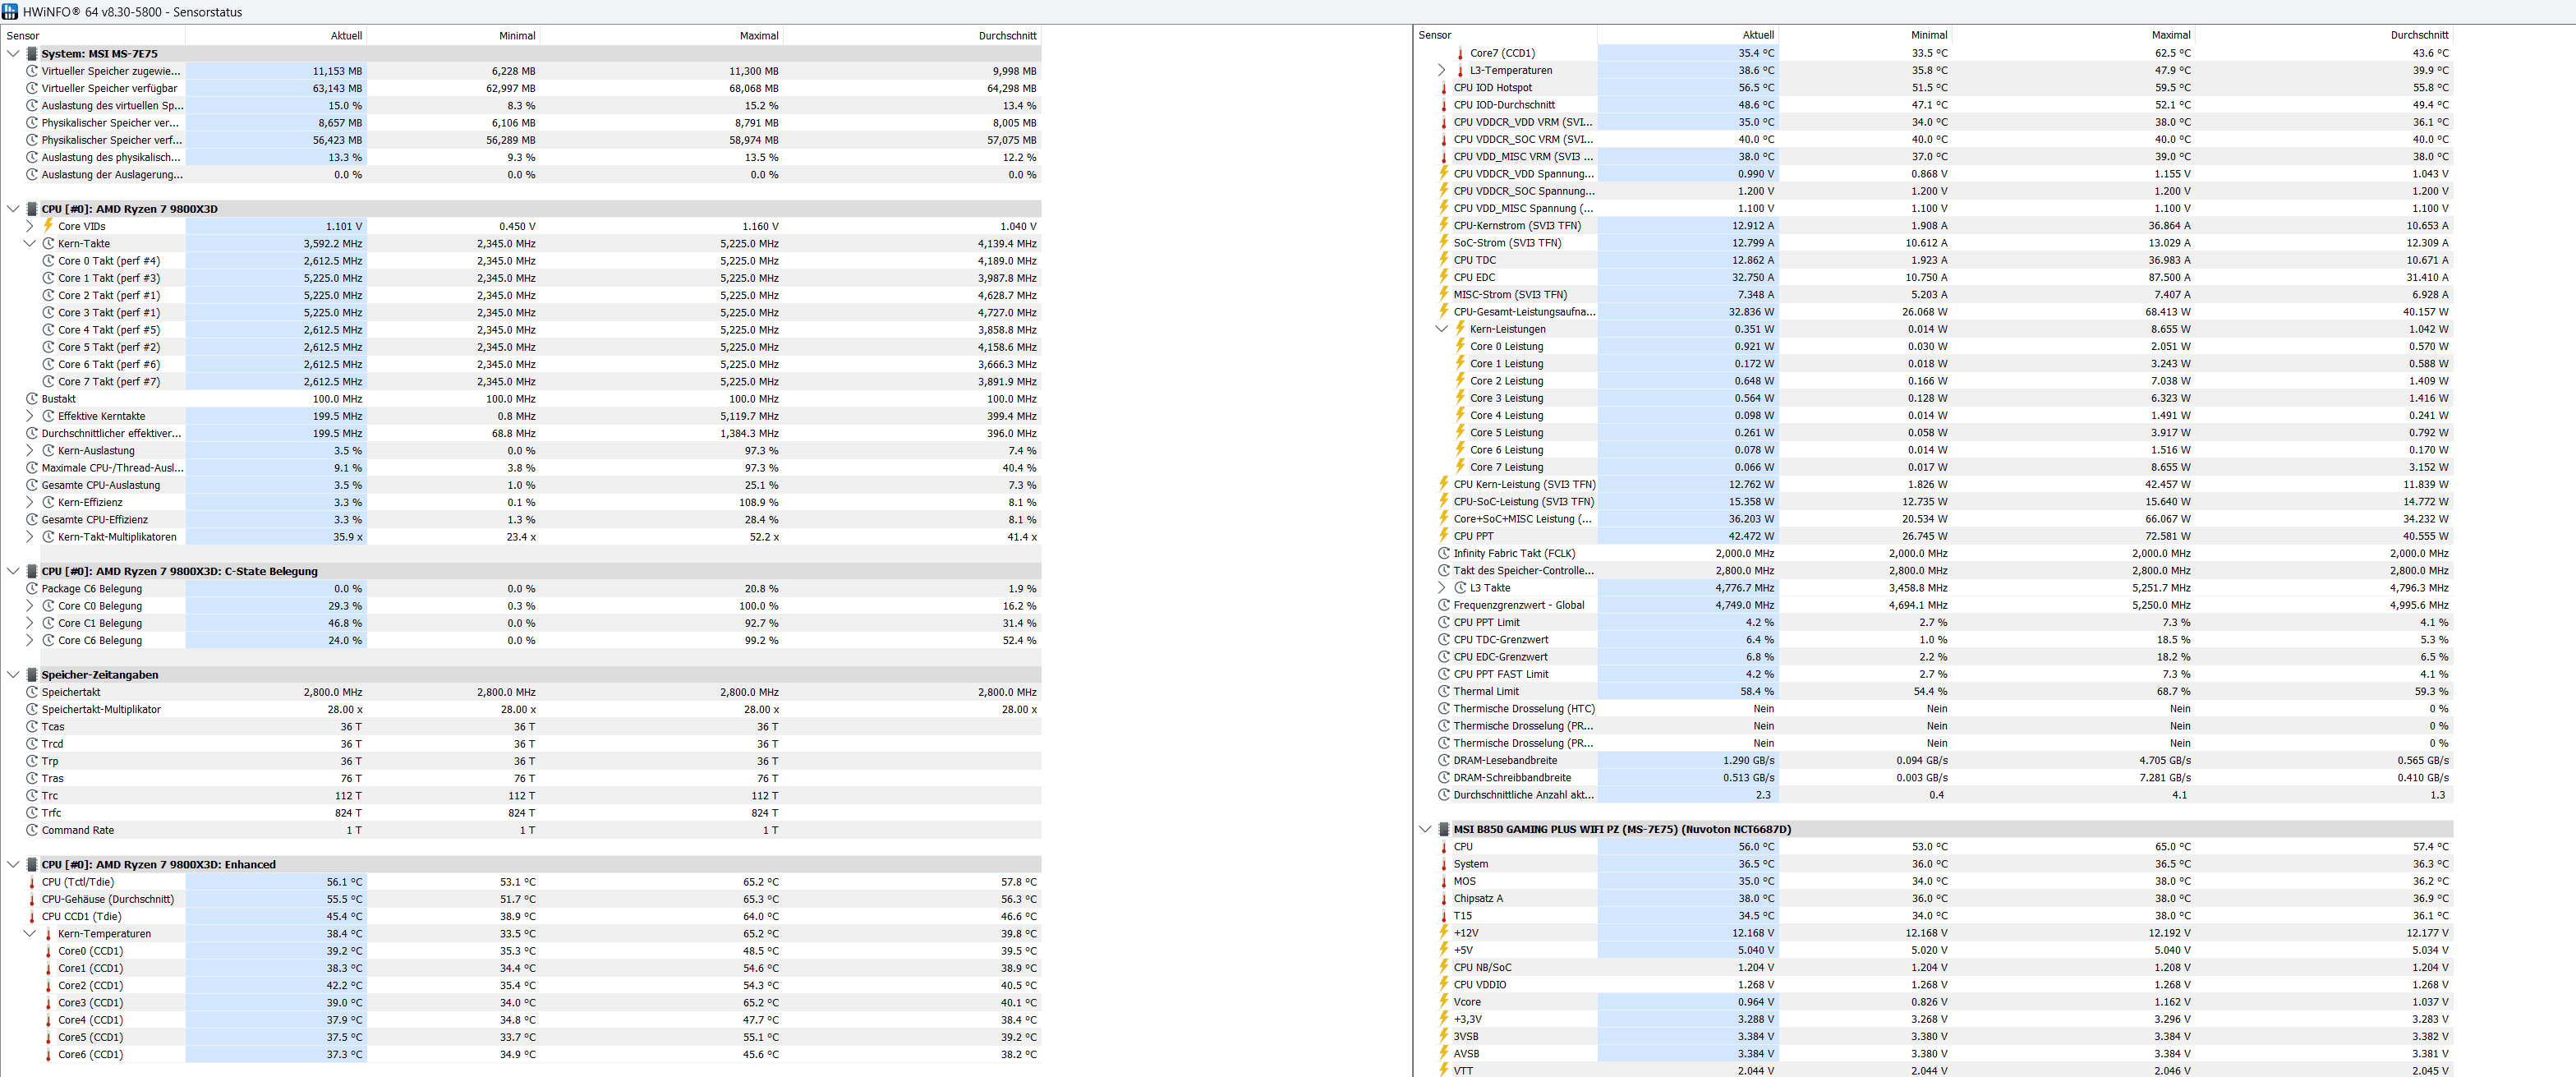Image resolution: width=2576 pixels, height=1077 pixels.
Task: Click the left Maximal column header
Action: (758, 36)
